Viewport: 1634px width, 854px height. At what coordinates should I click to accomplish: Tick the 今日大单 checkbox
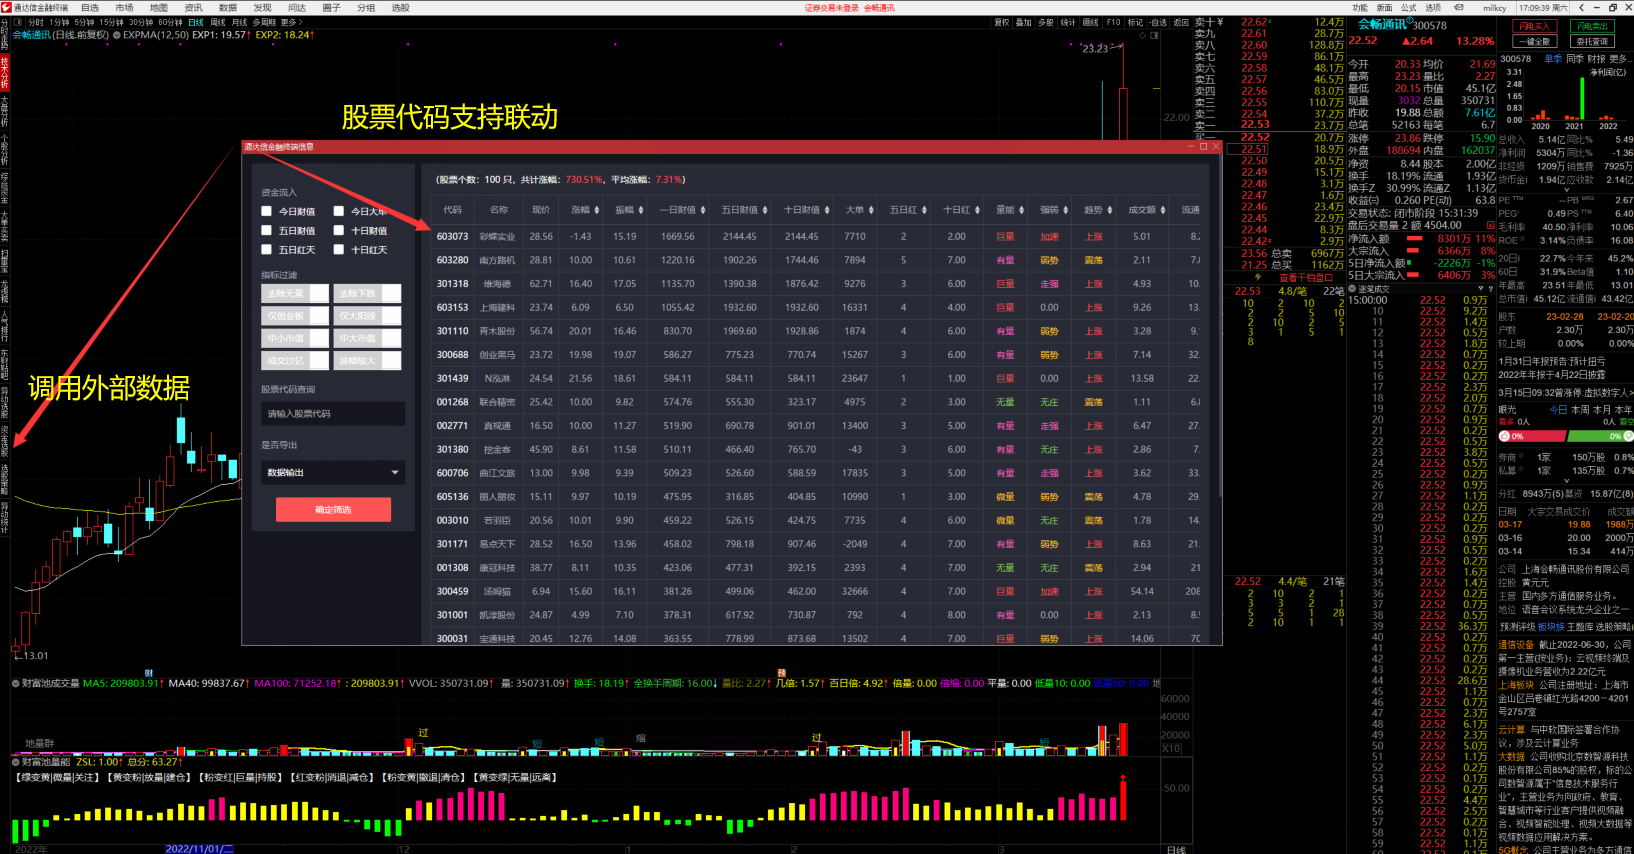click(x=339, y=211)
